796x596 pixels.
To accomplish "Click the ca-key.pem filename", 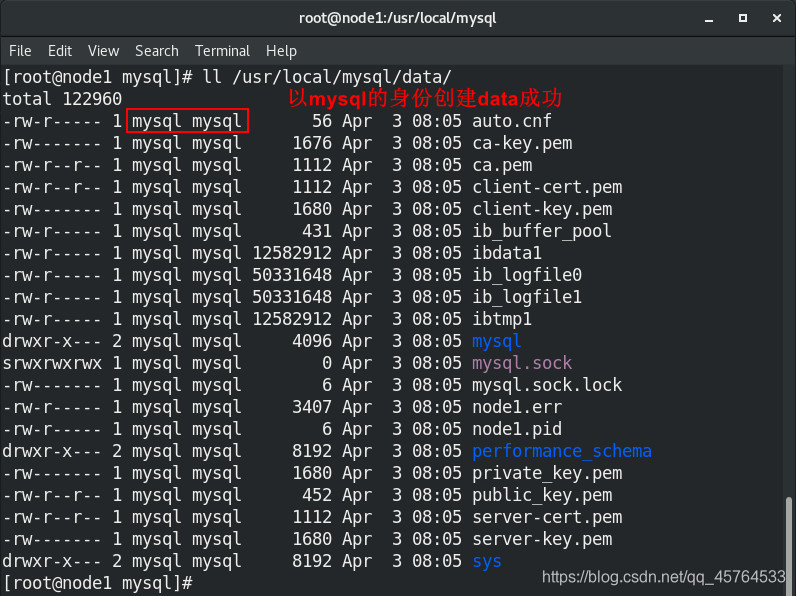I will pos(522,143).
